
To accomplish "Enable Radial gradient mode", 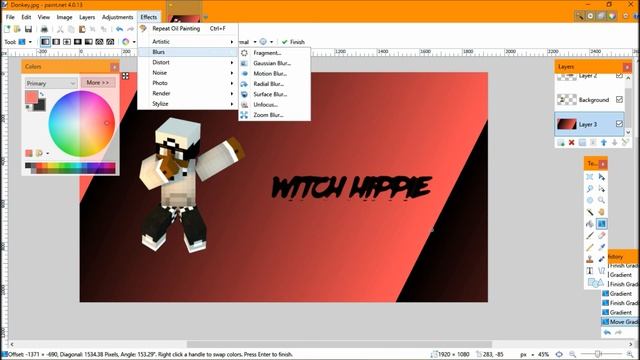I will pyautogui.click(x=78, y=42).
